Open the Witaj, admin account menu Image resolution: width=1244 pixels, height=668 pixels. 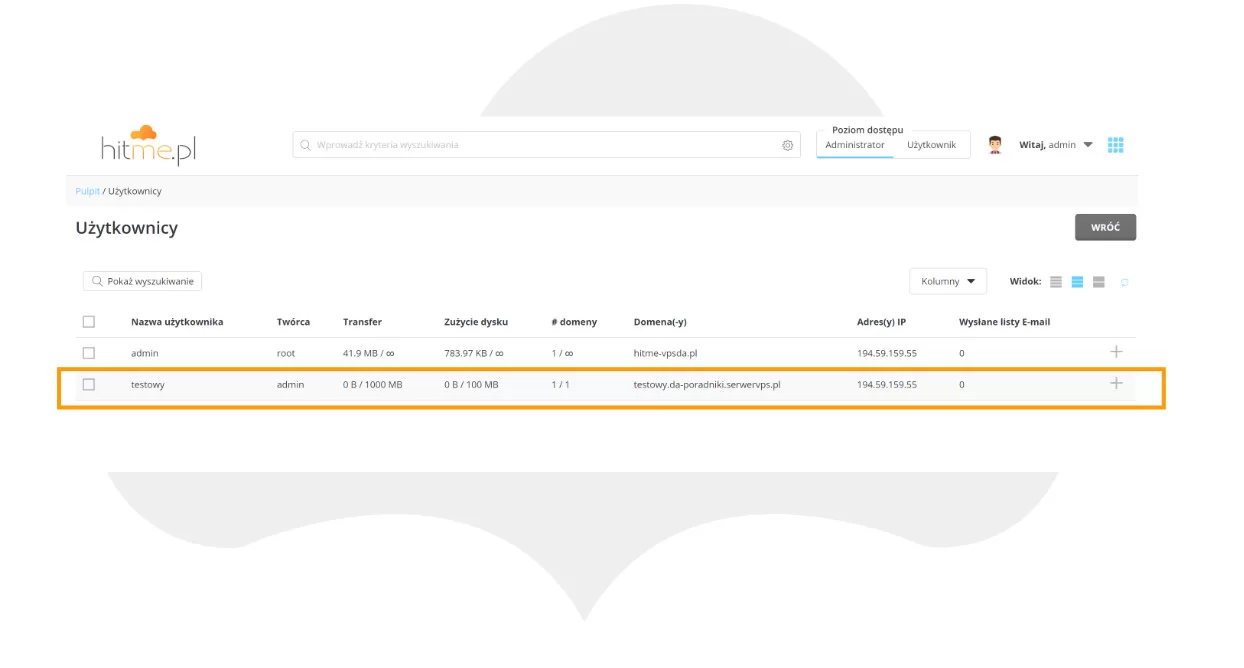click(1056, 145)
